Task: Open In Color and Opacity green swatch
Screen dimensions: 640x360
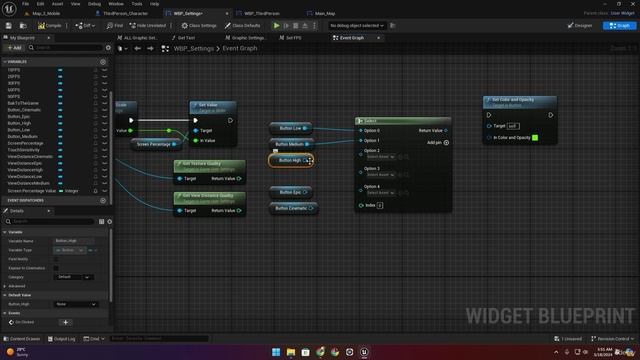Action: [535, 138]
